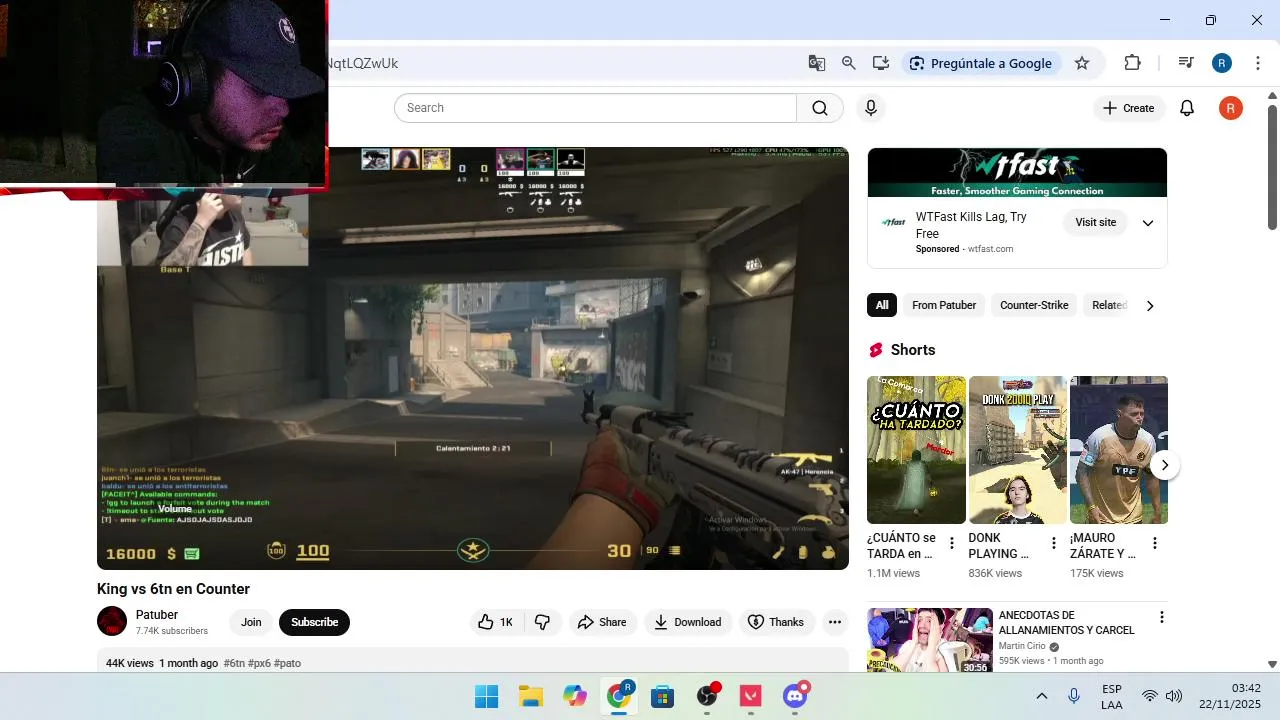Like the video with thumbs up
The width and height of the screenshot is (1280, 720).
pyautogui.click(x=495, y=622)
